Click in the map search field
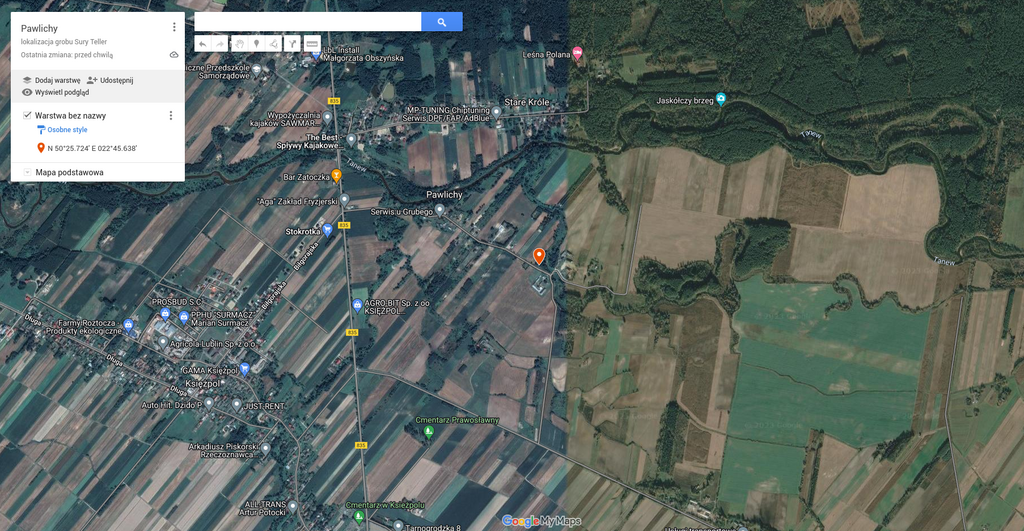Image resolution: width=1024 pixels, height=531 pixels. [x=307, y=22]
